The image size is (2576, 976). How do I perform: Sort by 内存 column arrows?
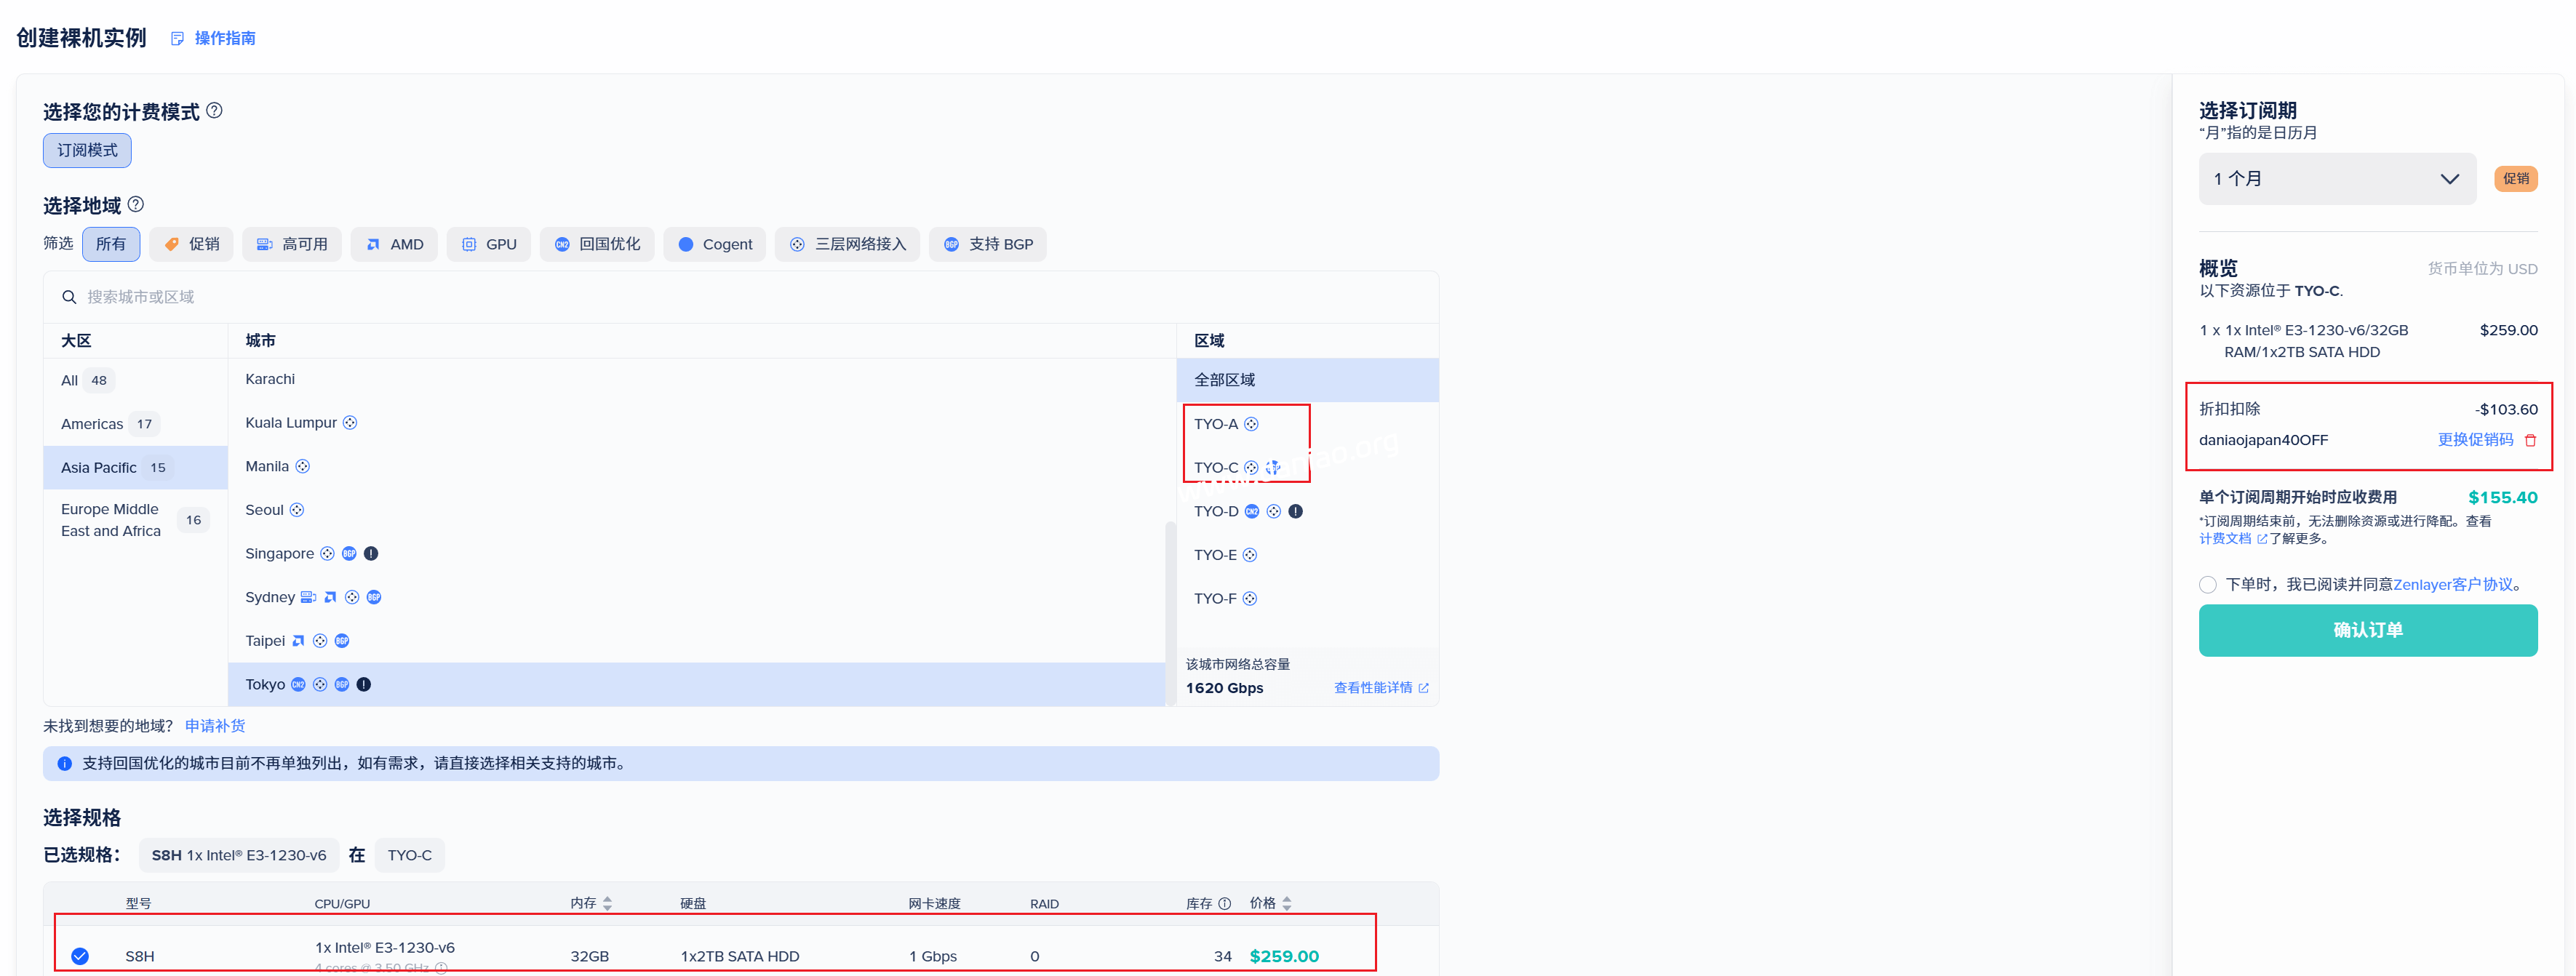tap(607, 903)
